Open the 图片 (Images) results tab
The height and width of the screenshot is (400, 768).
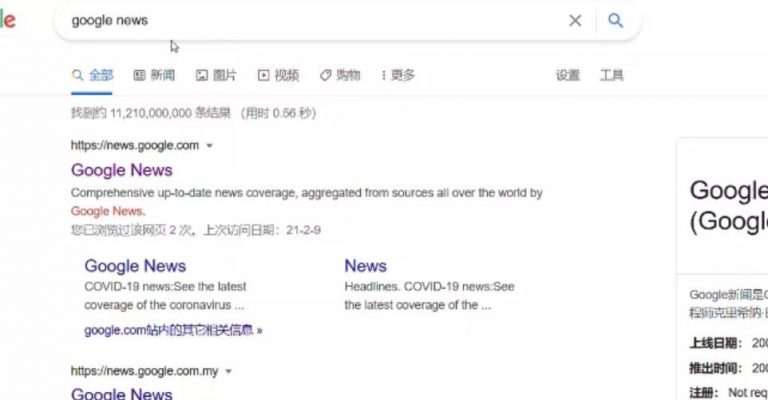216,75
